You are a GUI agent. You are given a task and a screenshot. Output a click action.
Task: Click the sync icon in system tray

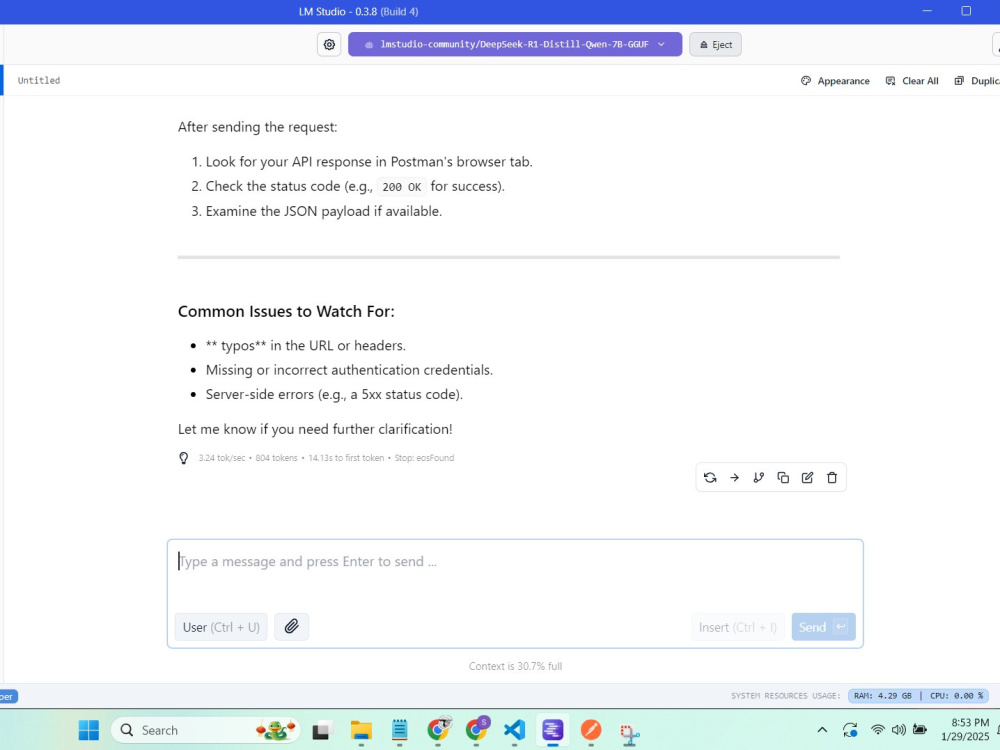point(850,730)
